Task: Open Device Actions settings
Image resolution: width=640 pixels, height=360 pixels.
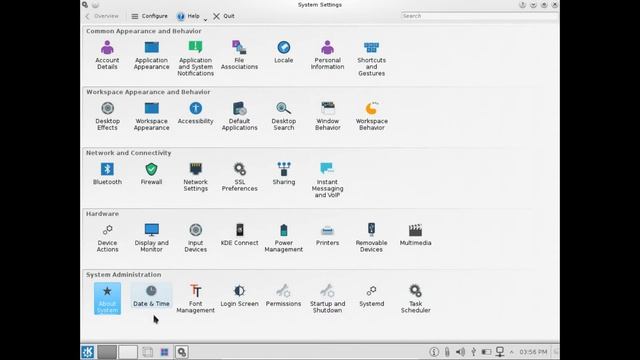Action: click(107, 238)
